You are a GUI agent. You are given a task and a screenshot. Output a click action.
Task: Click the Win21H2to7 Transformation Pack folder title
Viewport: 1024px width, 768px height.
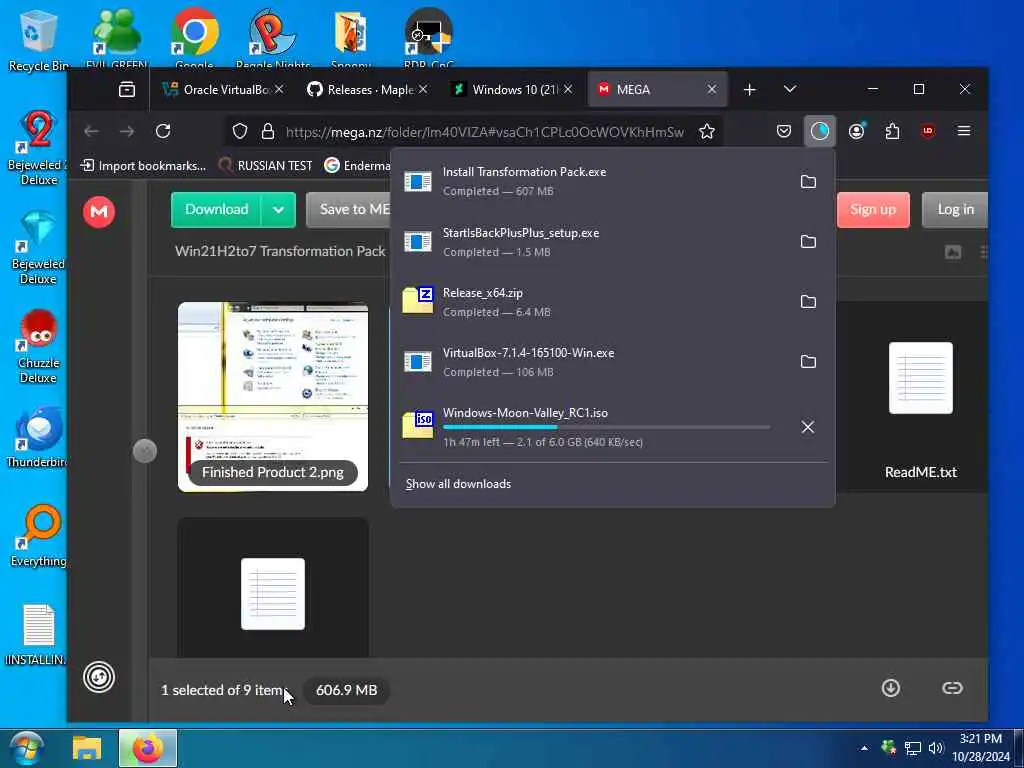tap(280, 251)
